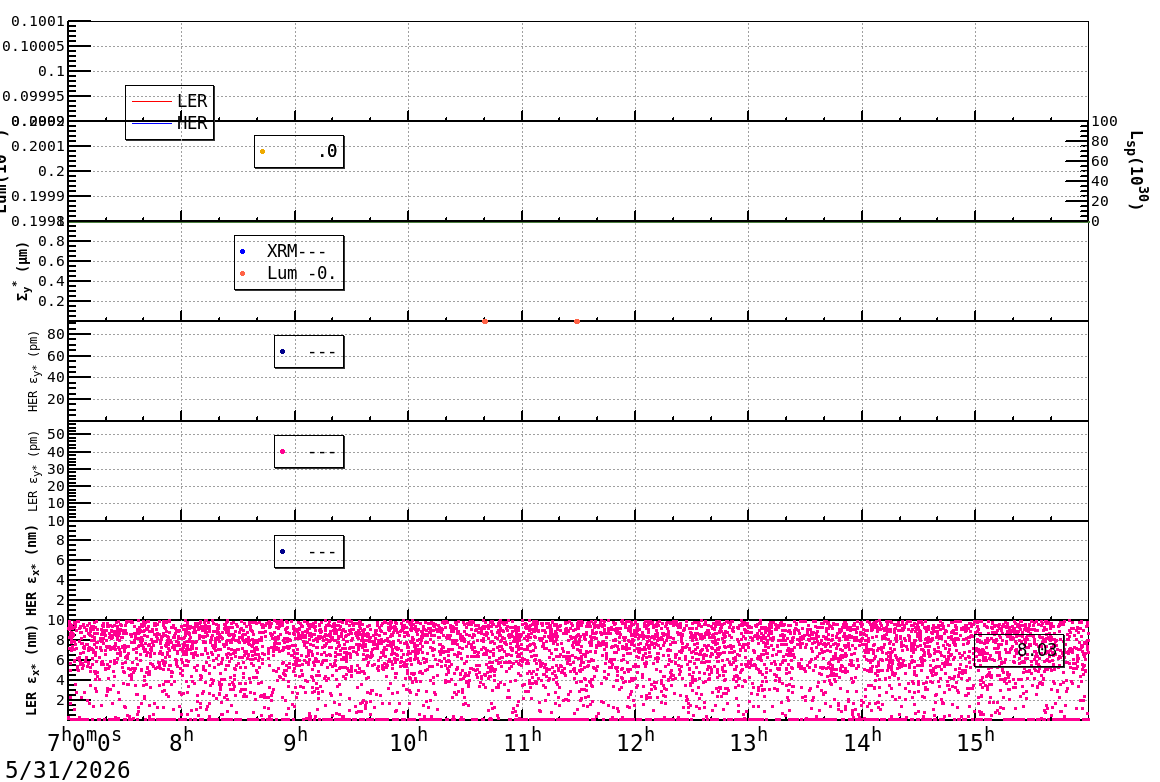Click the HER εy* panel legend box

[x=309, y=352]
